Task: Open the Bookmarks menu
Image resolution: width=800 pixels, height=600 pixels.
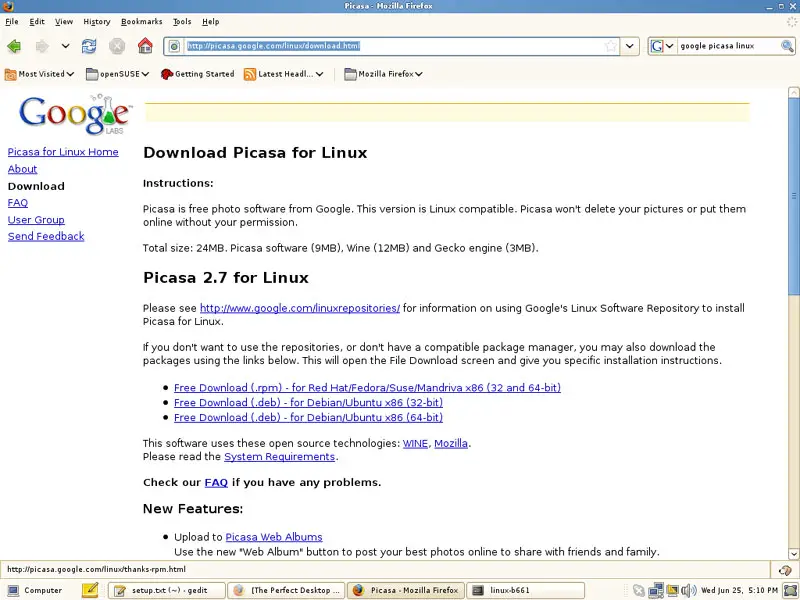Action: 141,21
